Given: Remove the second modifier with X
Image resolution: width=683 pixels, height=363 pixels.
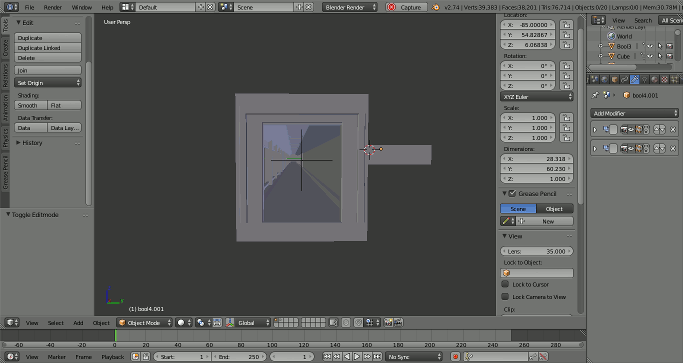Looking at the screenshot, I should [673, 149].
